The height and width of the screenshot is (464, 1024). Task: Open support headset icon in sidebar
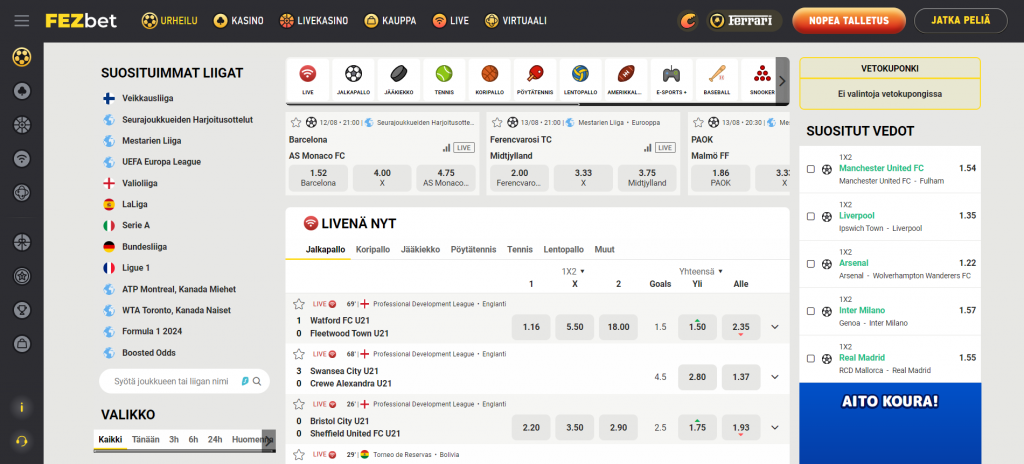click(x=22, y=441)
